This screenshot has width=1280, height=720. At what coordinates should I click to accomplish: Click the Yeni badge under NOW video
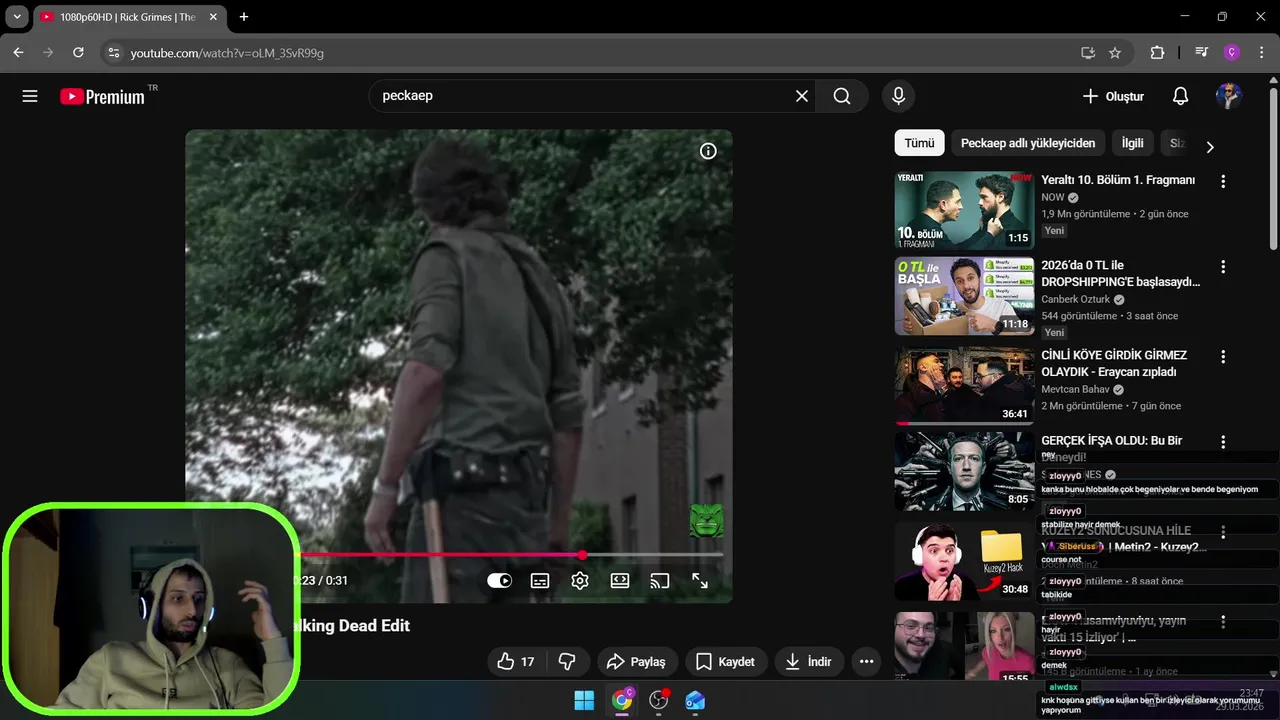[x=1054, y=230]
